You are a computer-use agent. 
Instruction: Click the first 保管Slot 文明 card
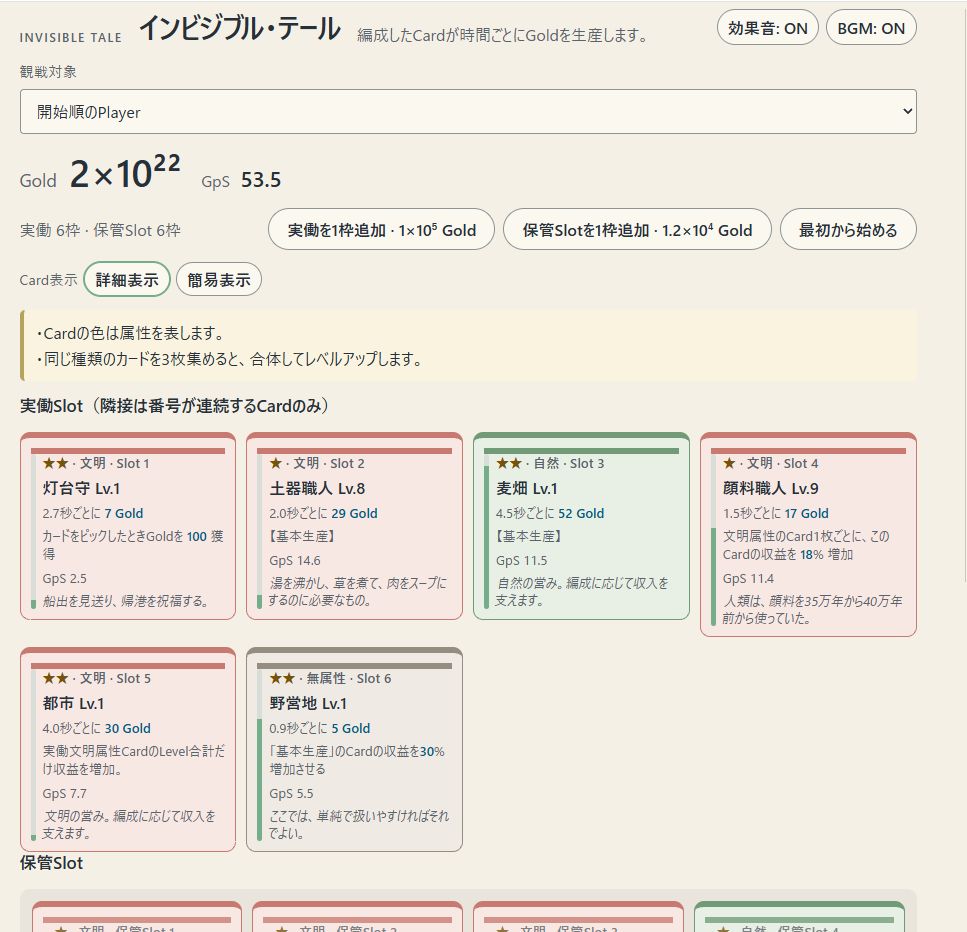click(137, 917)
